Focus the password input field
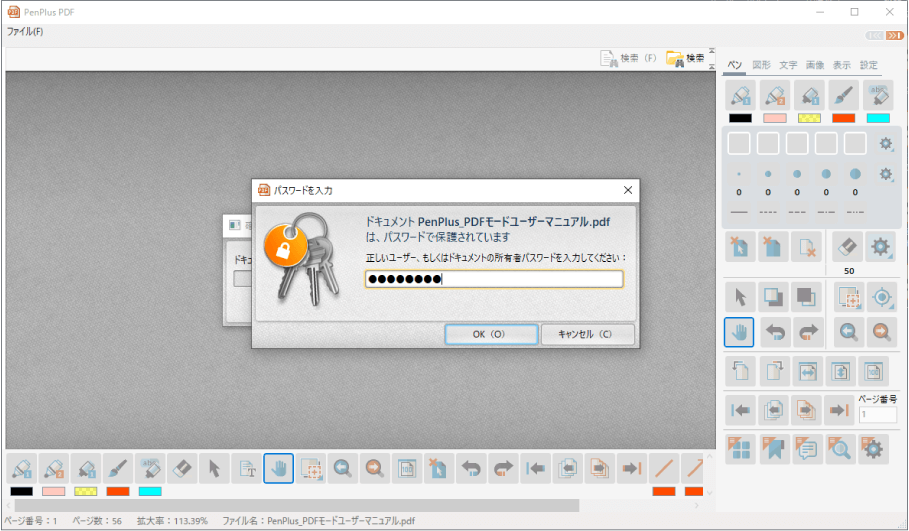The image size is (909, 531). (494, 279)
